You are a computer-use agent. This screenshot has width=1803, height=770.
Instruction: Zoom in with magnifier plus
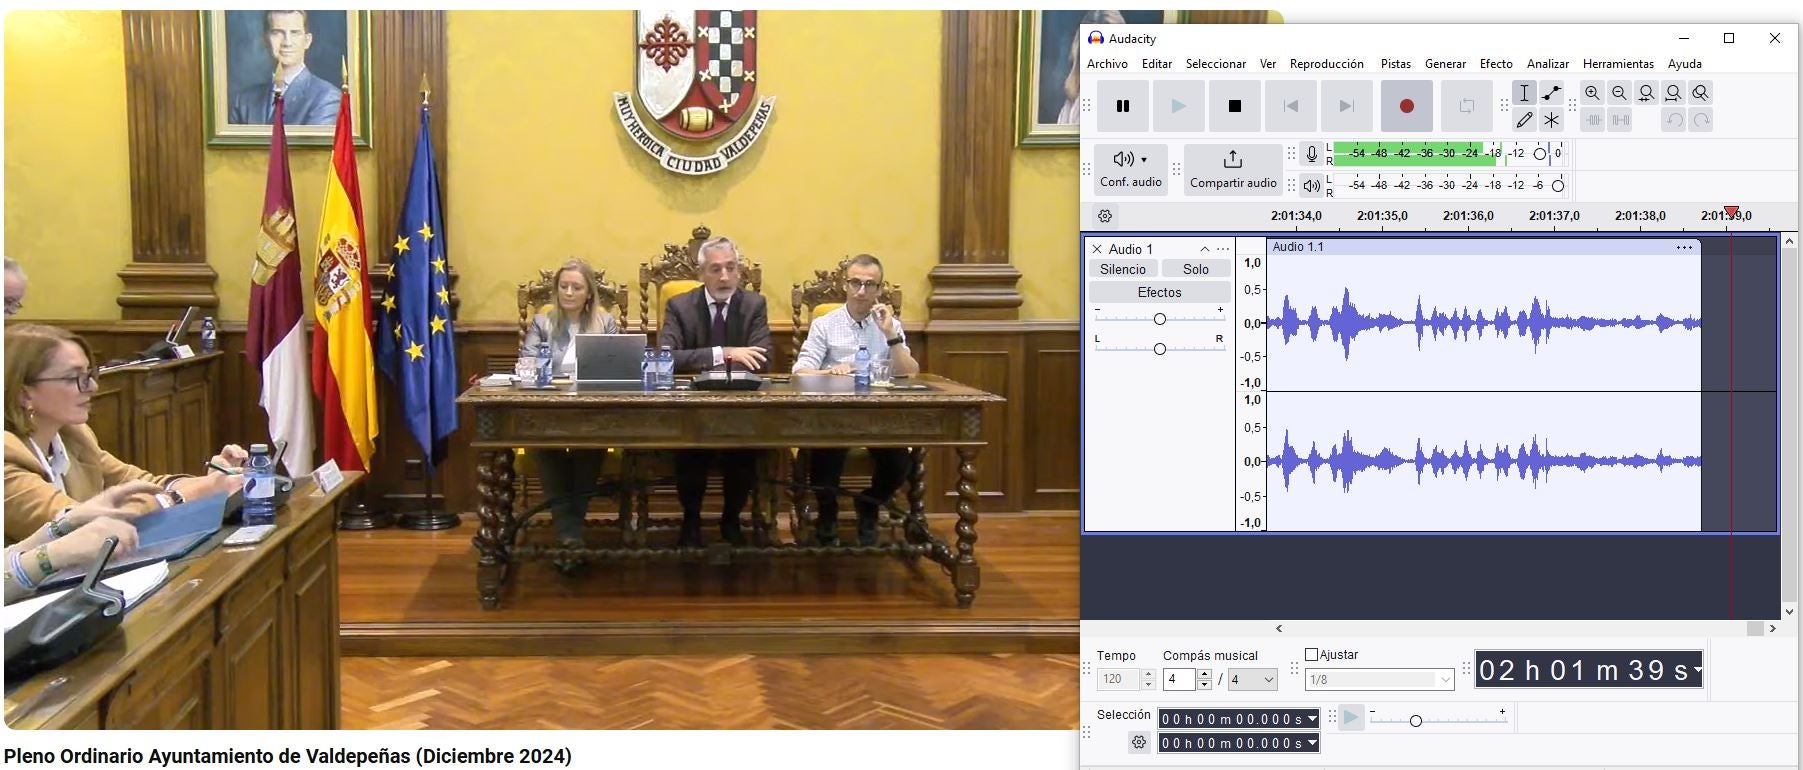click(x=1593, y=93)
